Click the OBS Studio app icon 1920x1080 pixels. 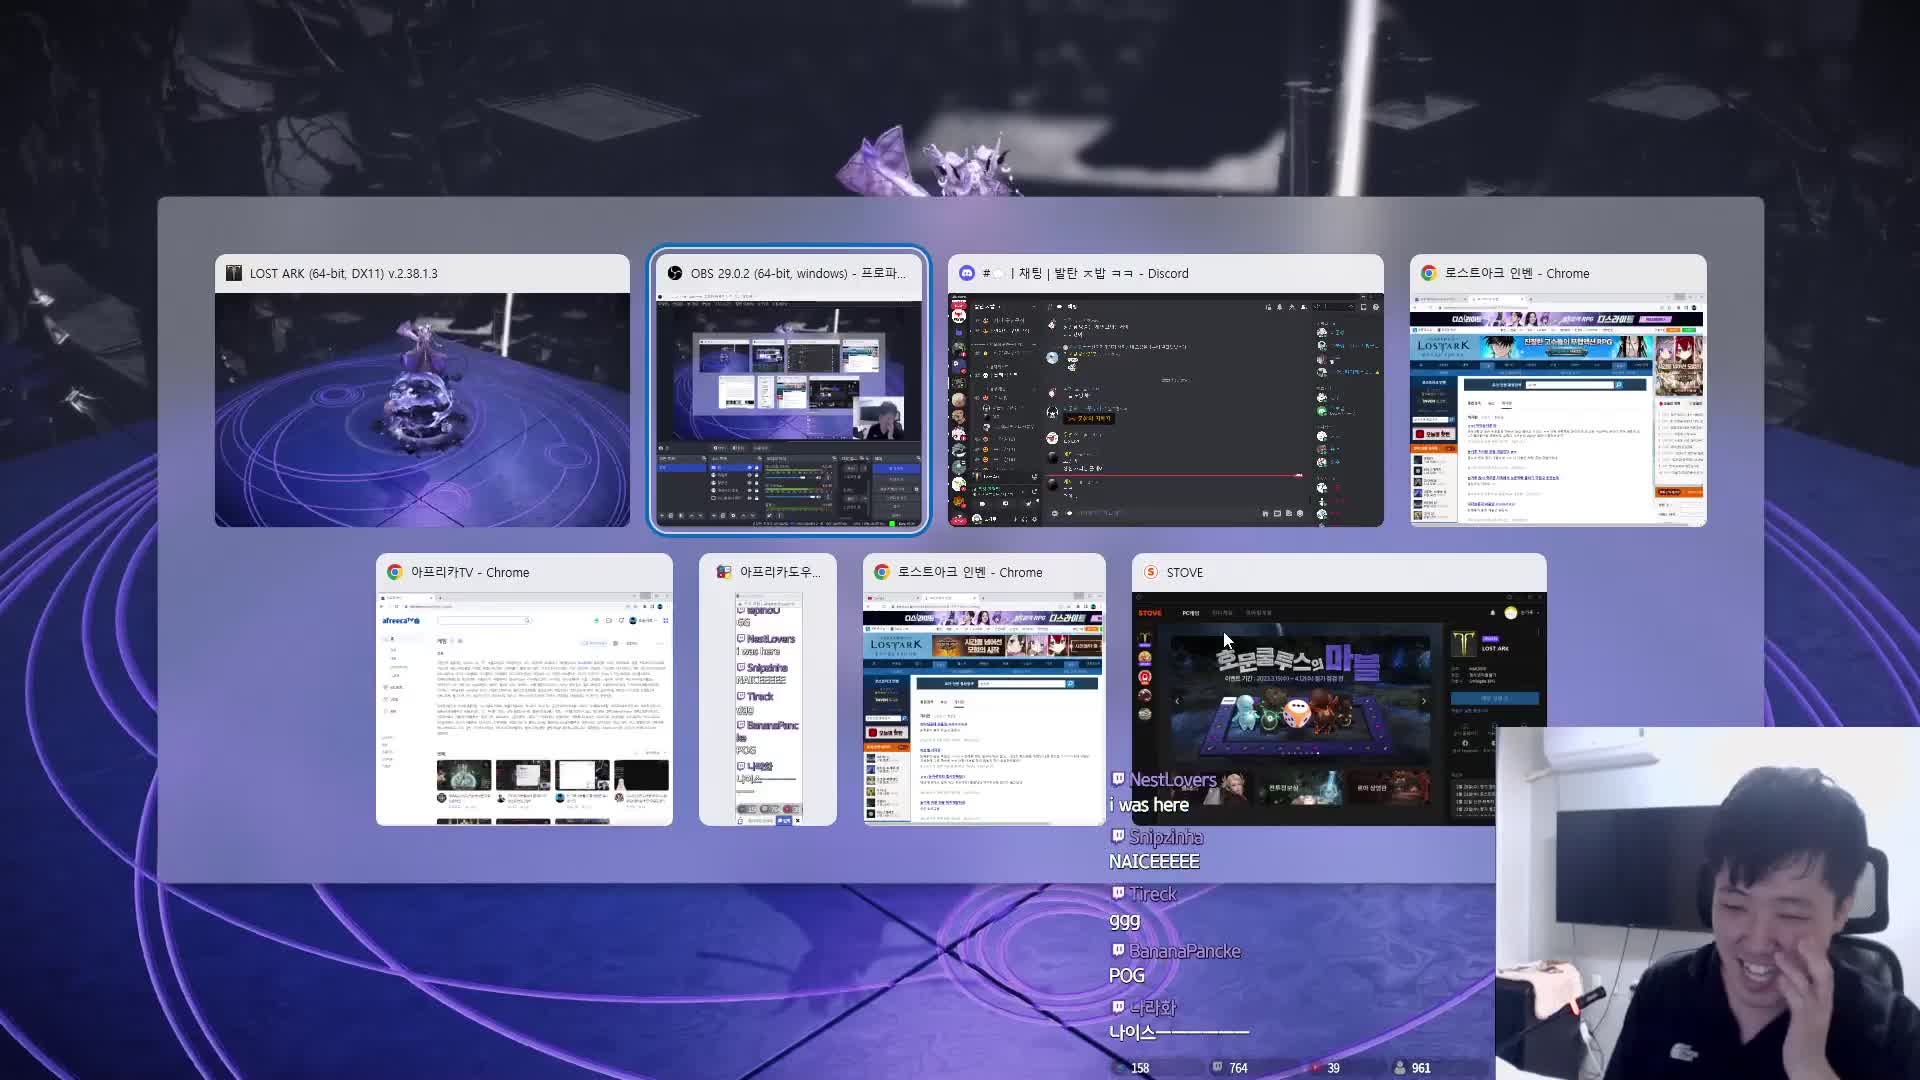tap(675, 273)
